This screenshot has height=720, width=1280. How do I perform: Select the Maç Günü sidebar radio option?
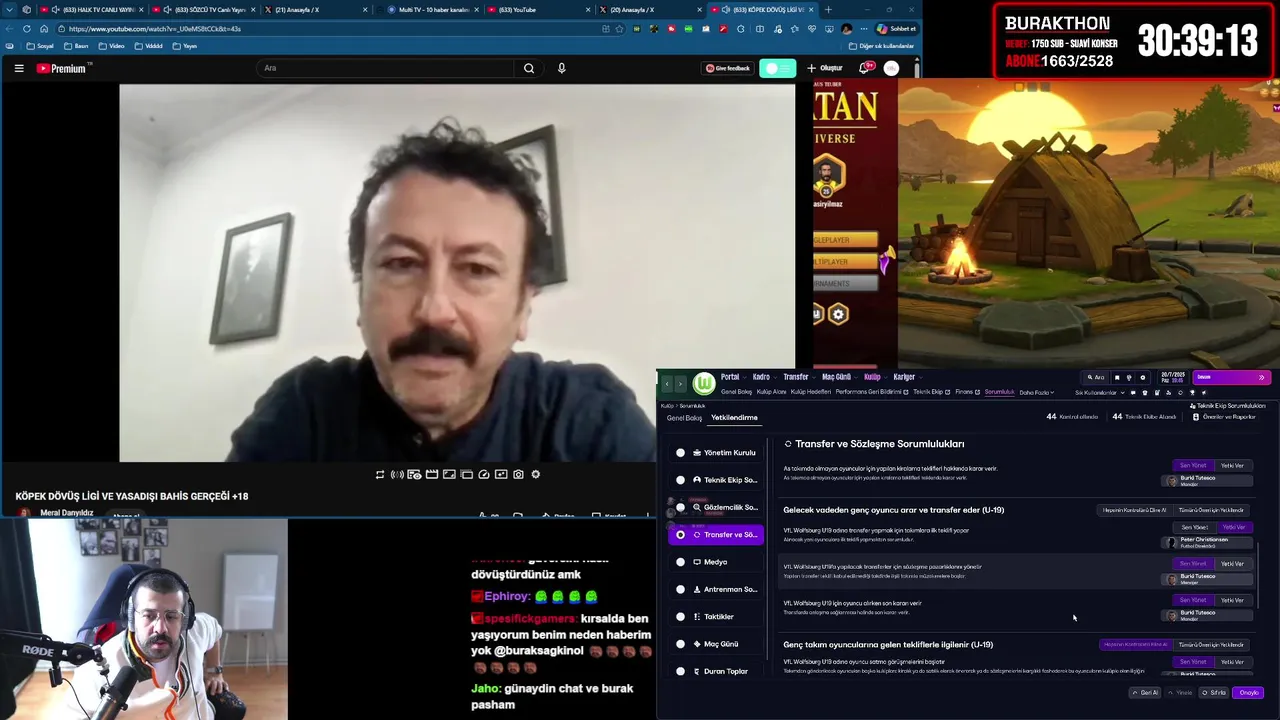coord(681,644)
